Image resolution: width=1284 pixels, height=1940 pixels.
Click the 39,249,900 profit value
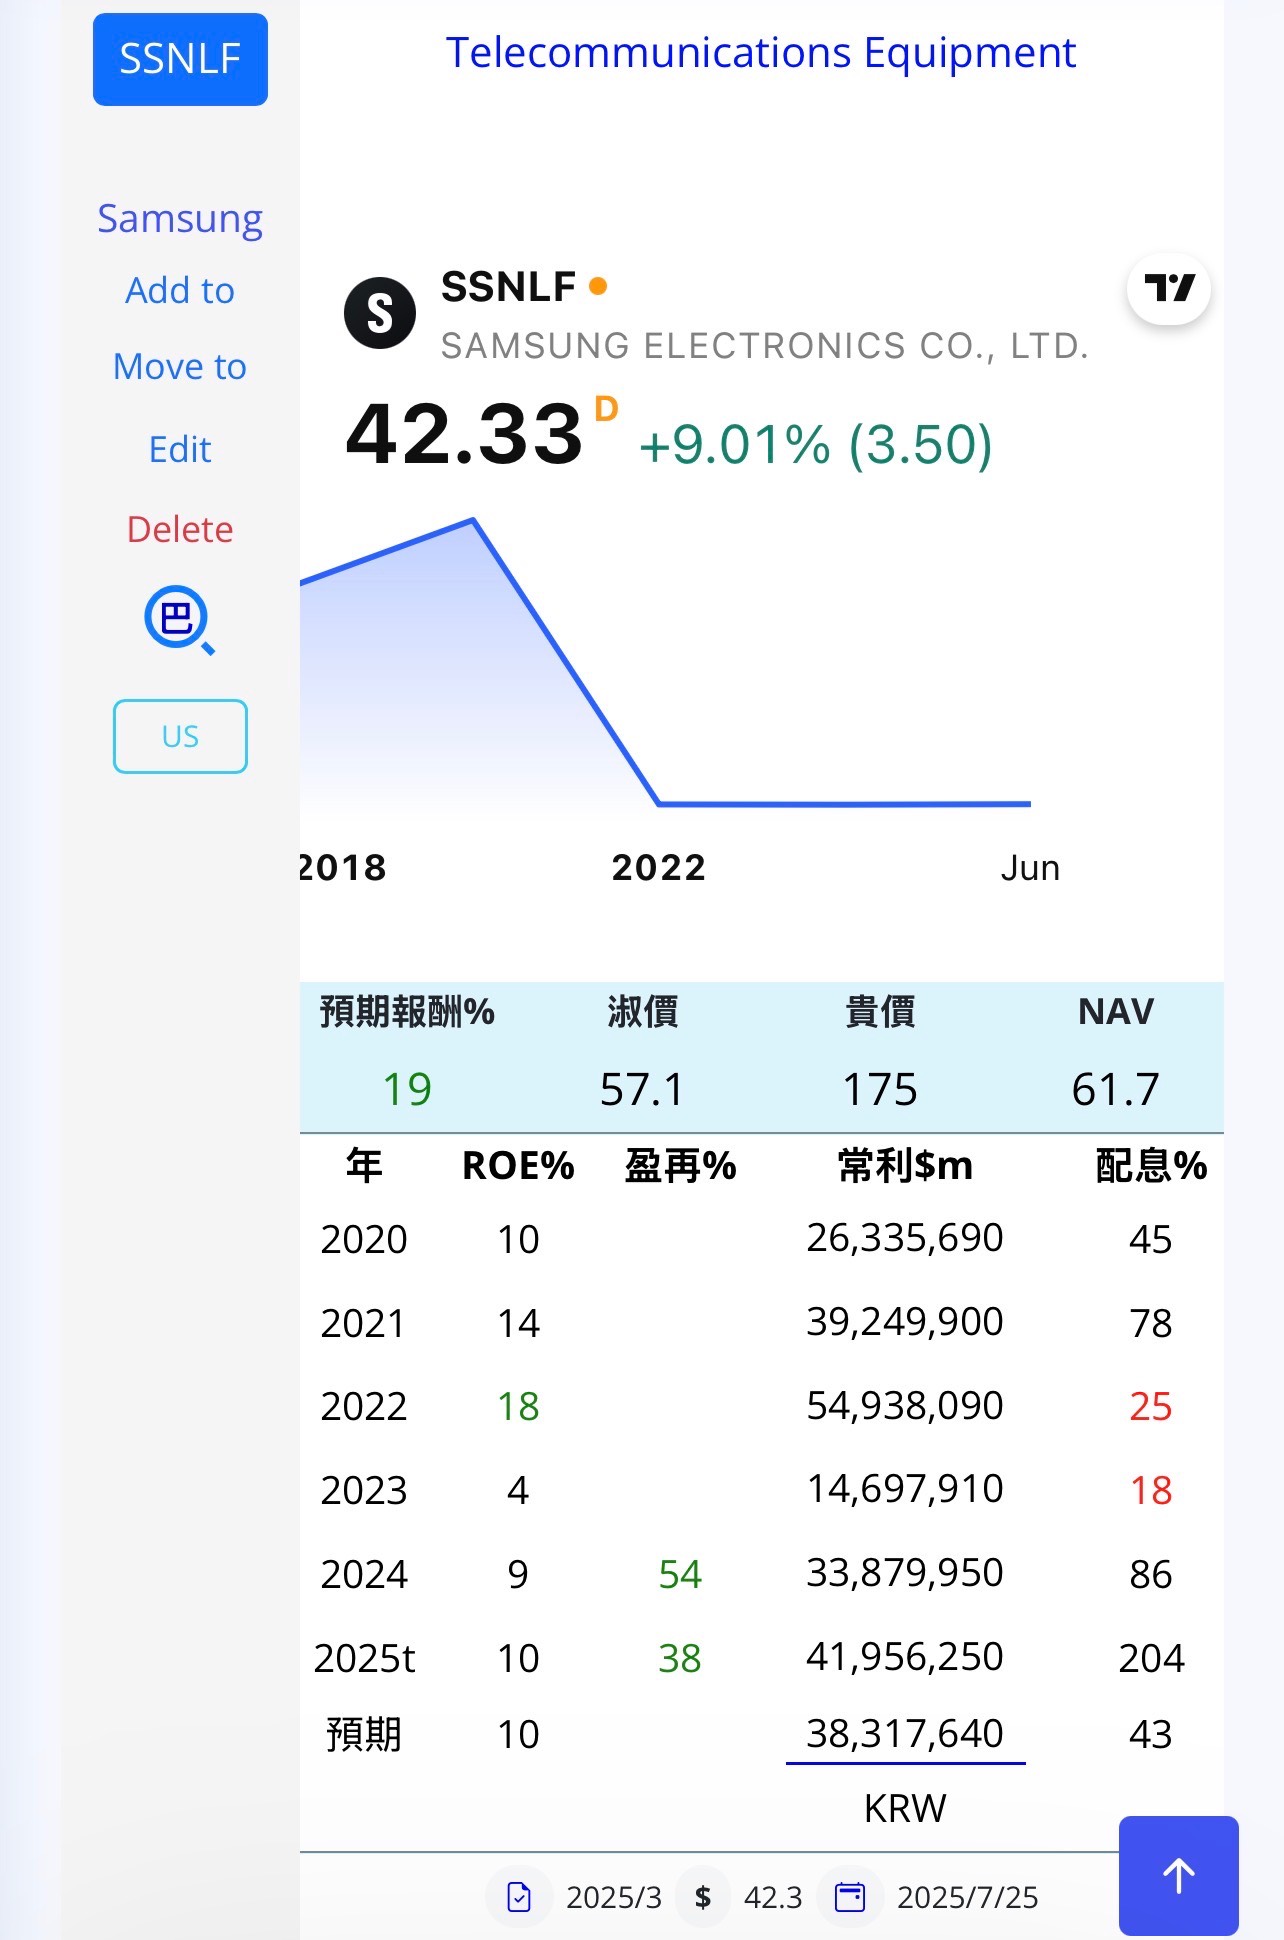pyautogui.click(x=905, y=1322)
